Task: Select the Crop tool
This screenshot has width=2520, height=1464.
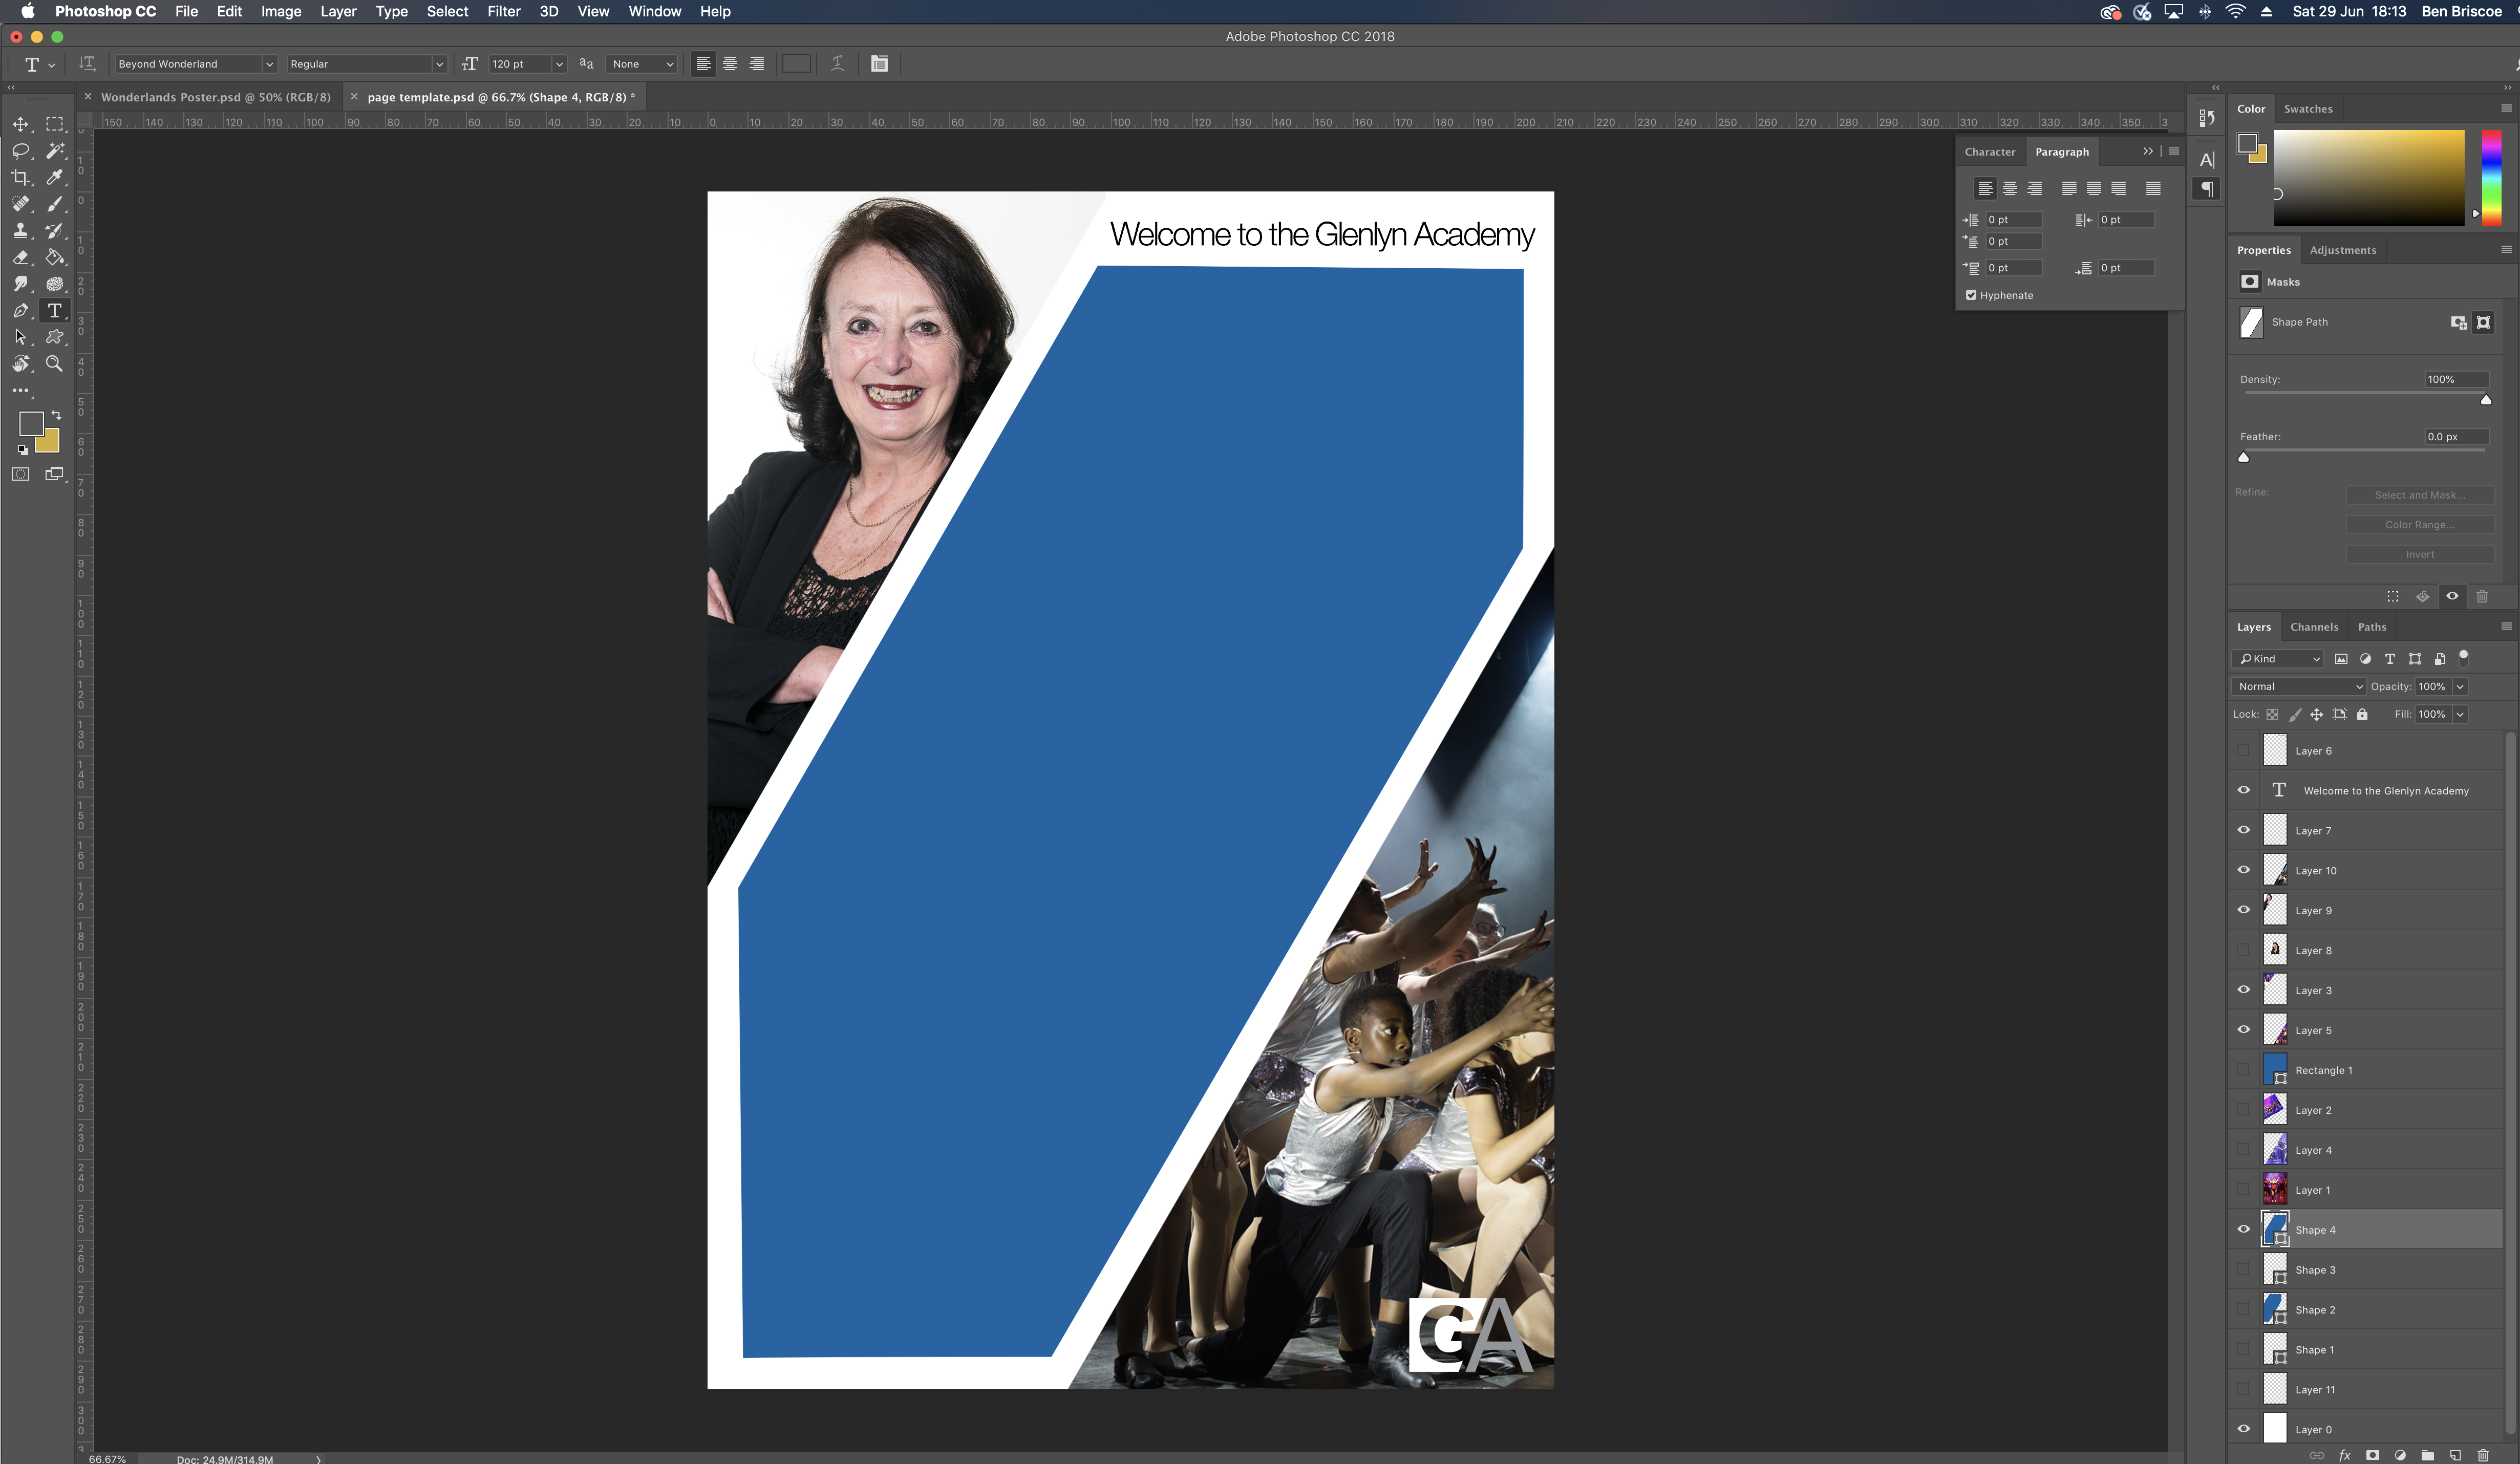Action: coord(20,177)
